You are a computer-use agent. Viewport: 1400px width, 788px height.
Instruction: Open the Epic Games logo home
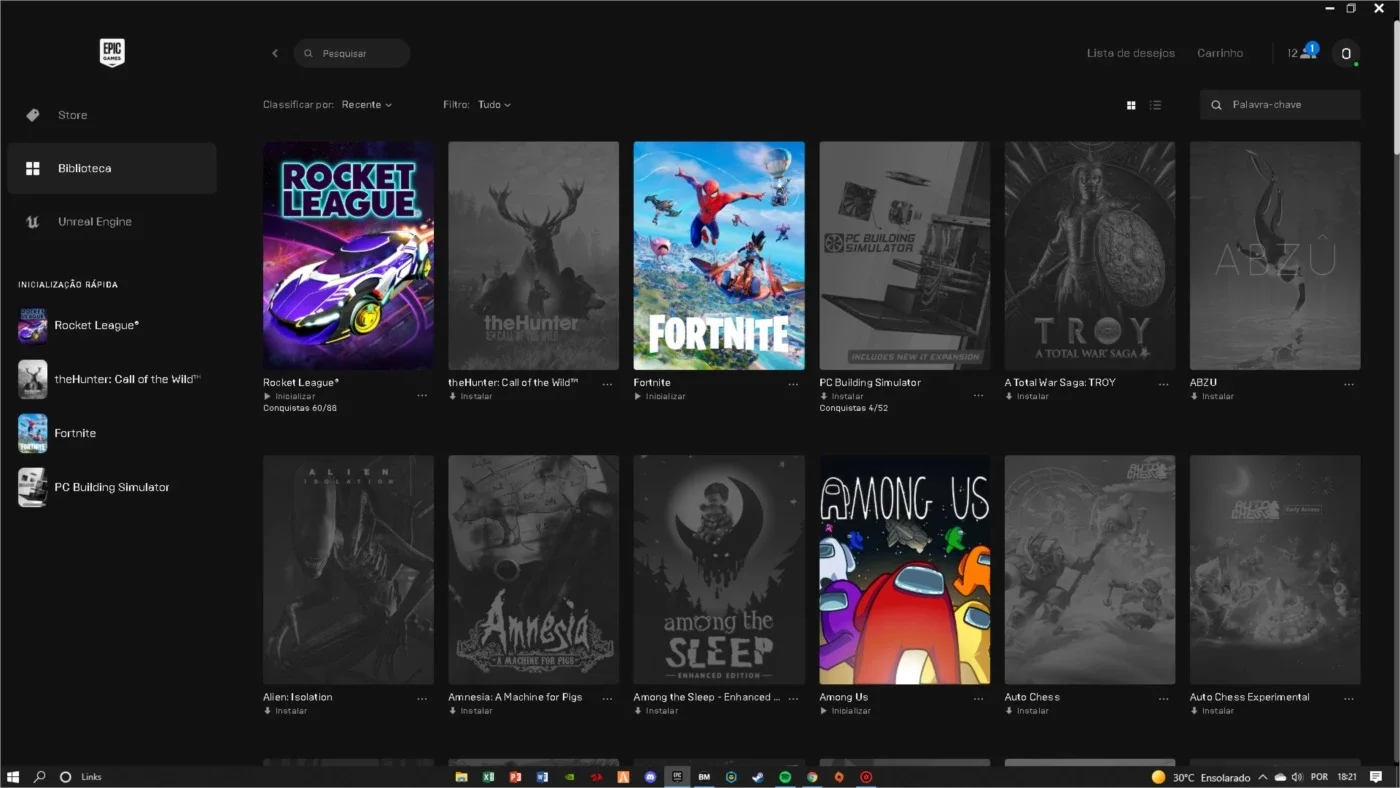pos(112,53)
